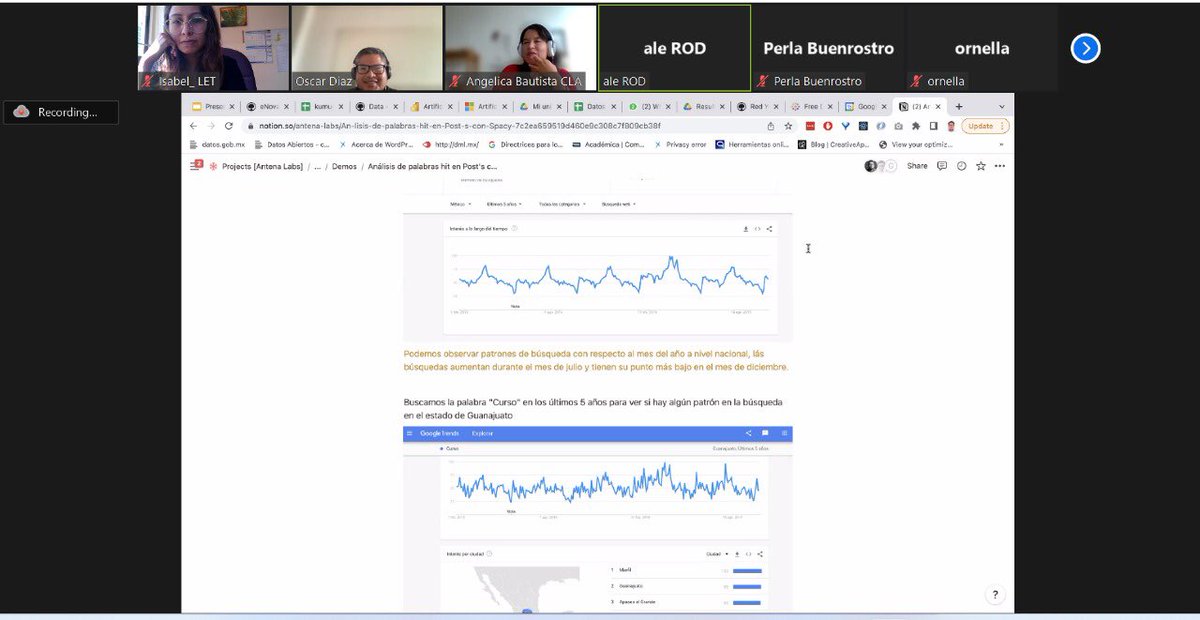1200x620 pixels.
Task: Click the next participants arrow button
Action: (1085, 48)
